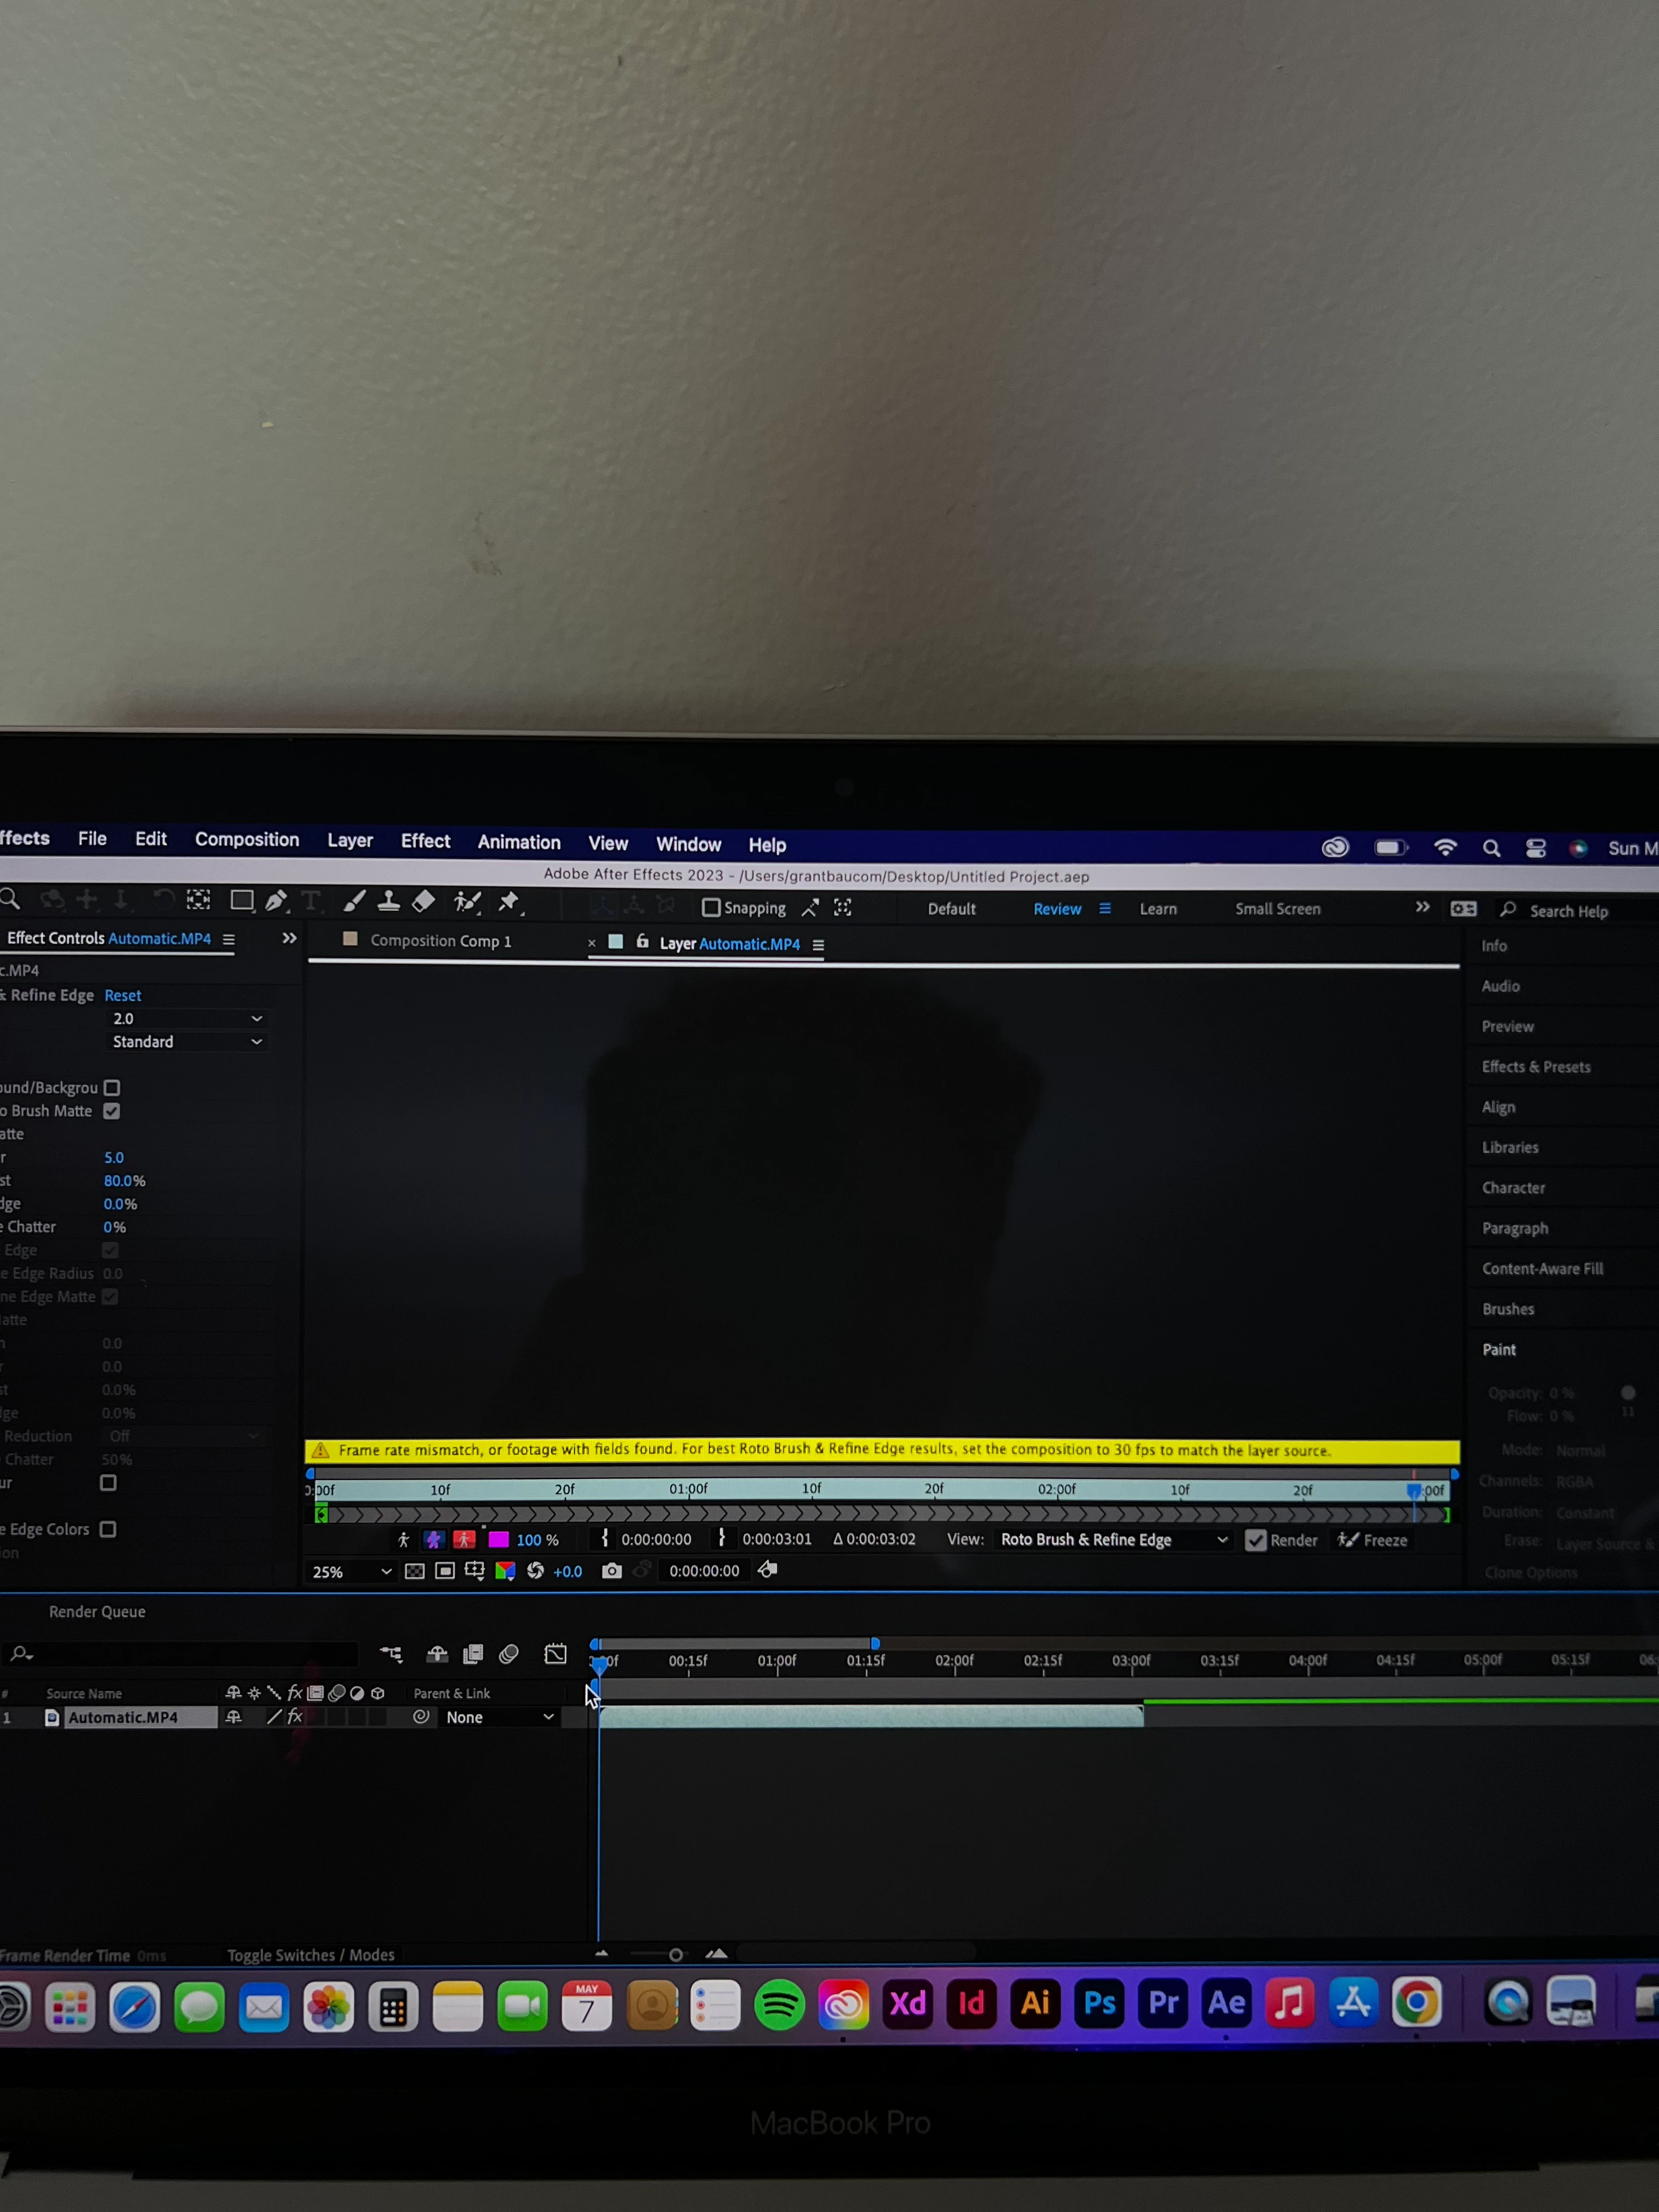Click the magenta overlay color swatch
1659x2212 pixels.
(x=498, y=1540)
